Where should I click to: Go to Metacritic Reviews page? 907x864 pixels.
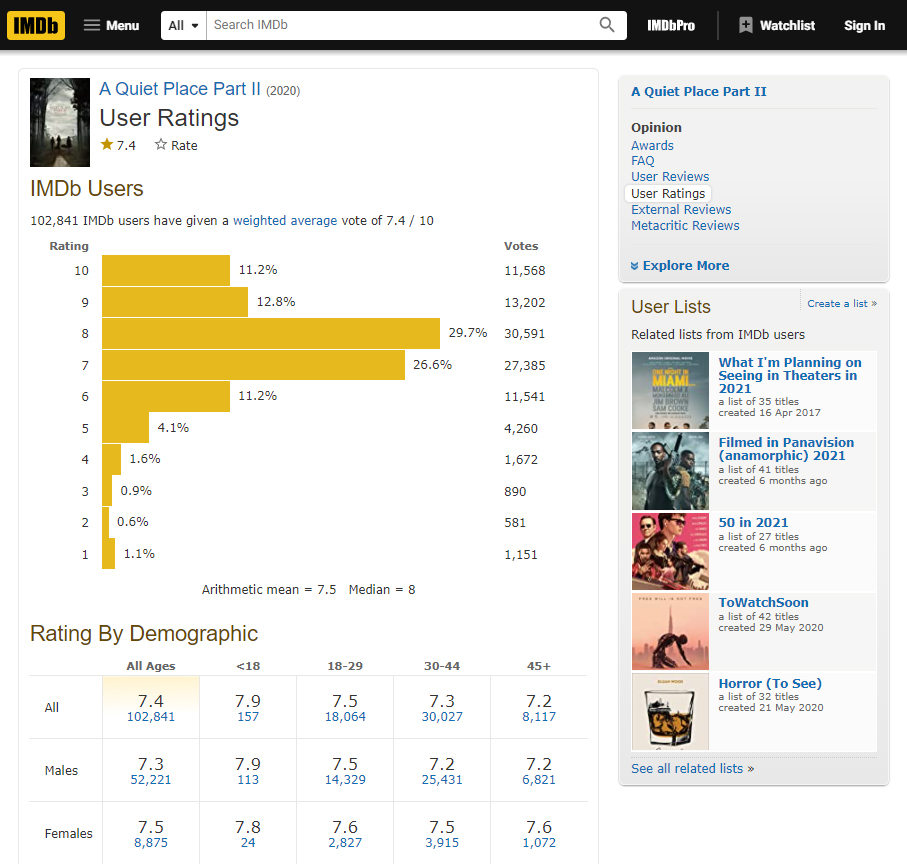pos(685,226)
